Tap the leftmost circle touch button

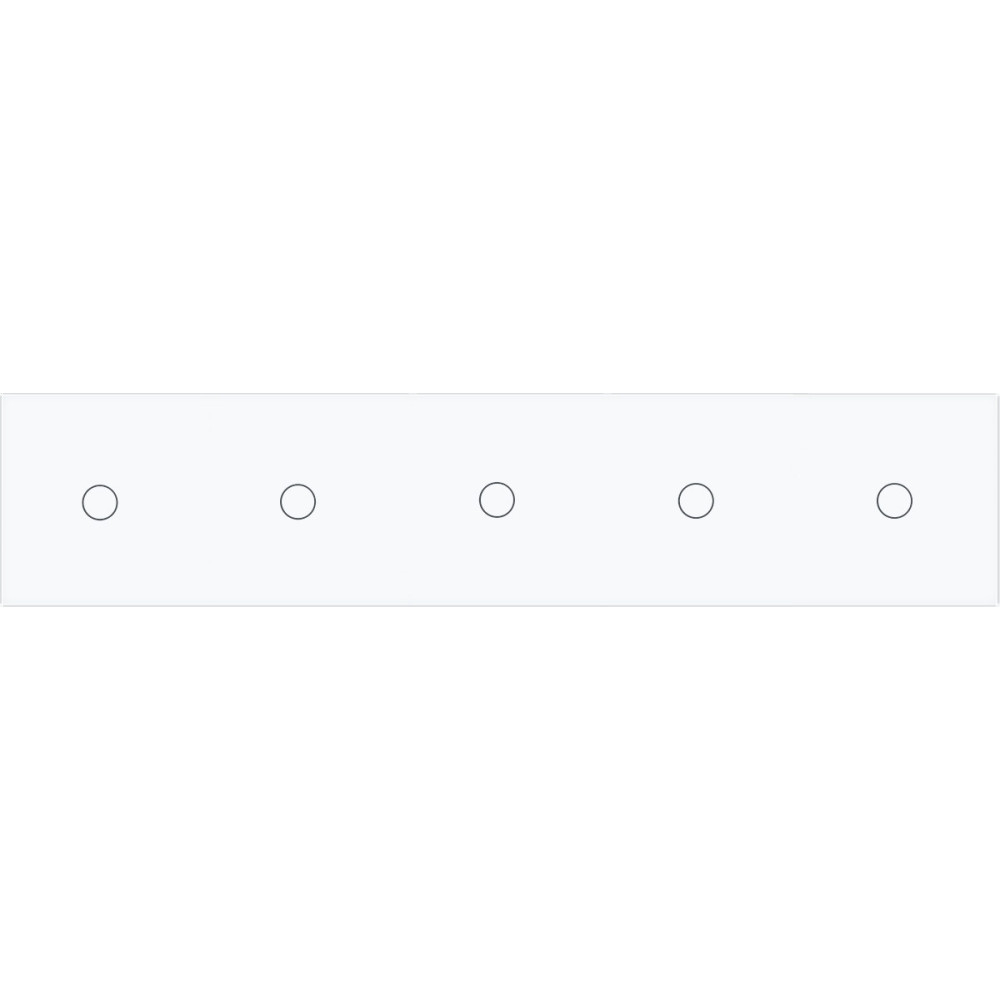pos(100,503)
